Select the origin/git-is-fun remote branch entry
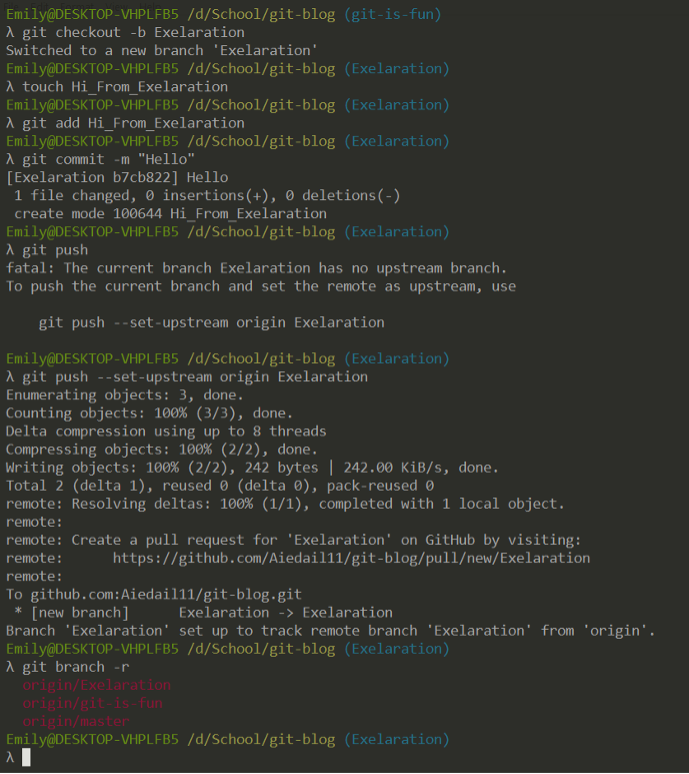 pos(92,703)
